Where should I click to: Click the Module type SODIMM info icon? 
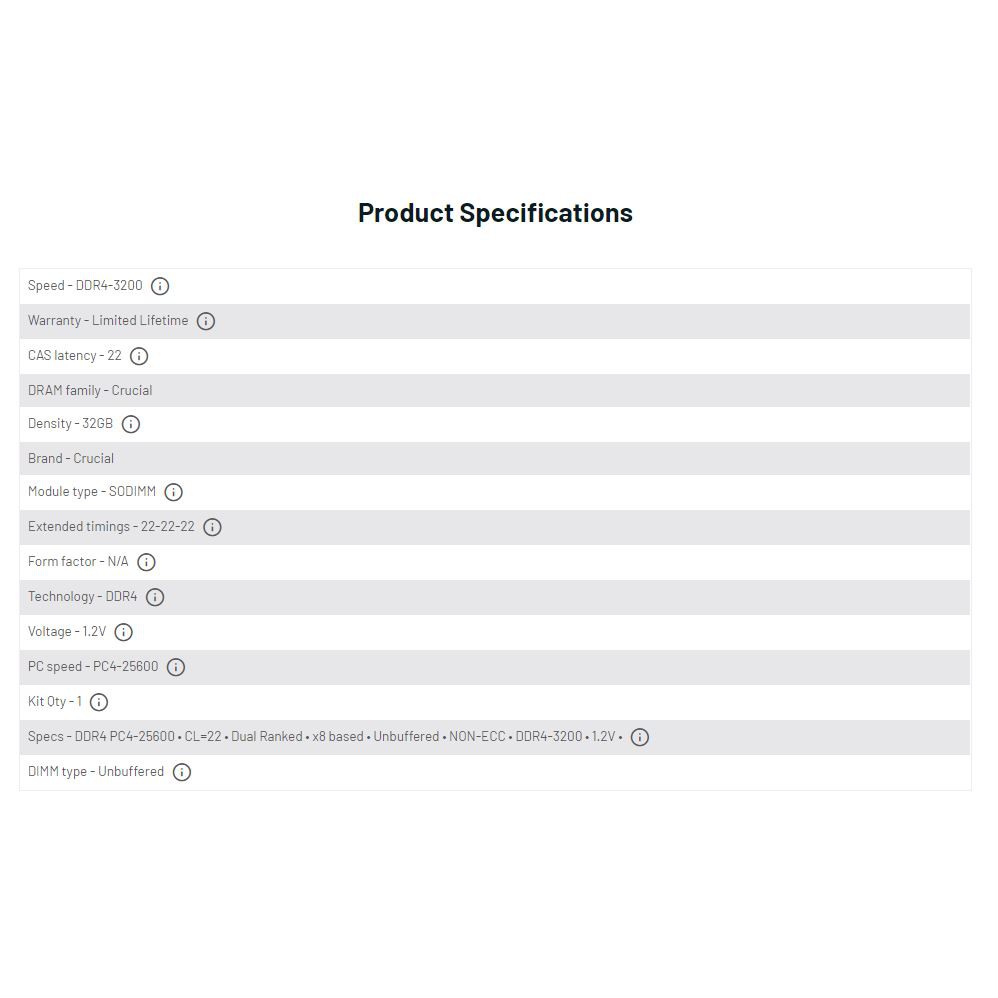tap(173, 492)
